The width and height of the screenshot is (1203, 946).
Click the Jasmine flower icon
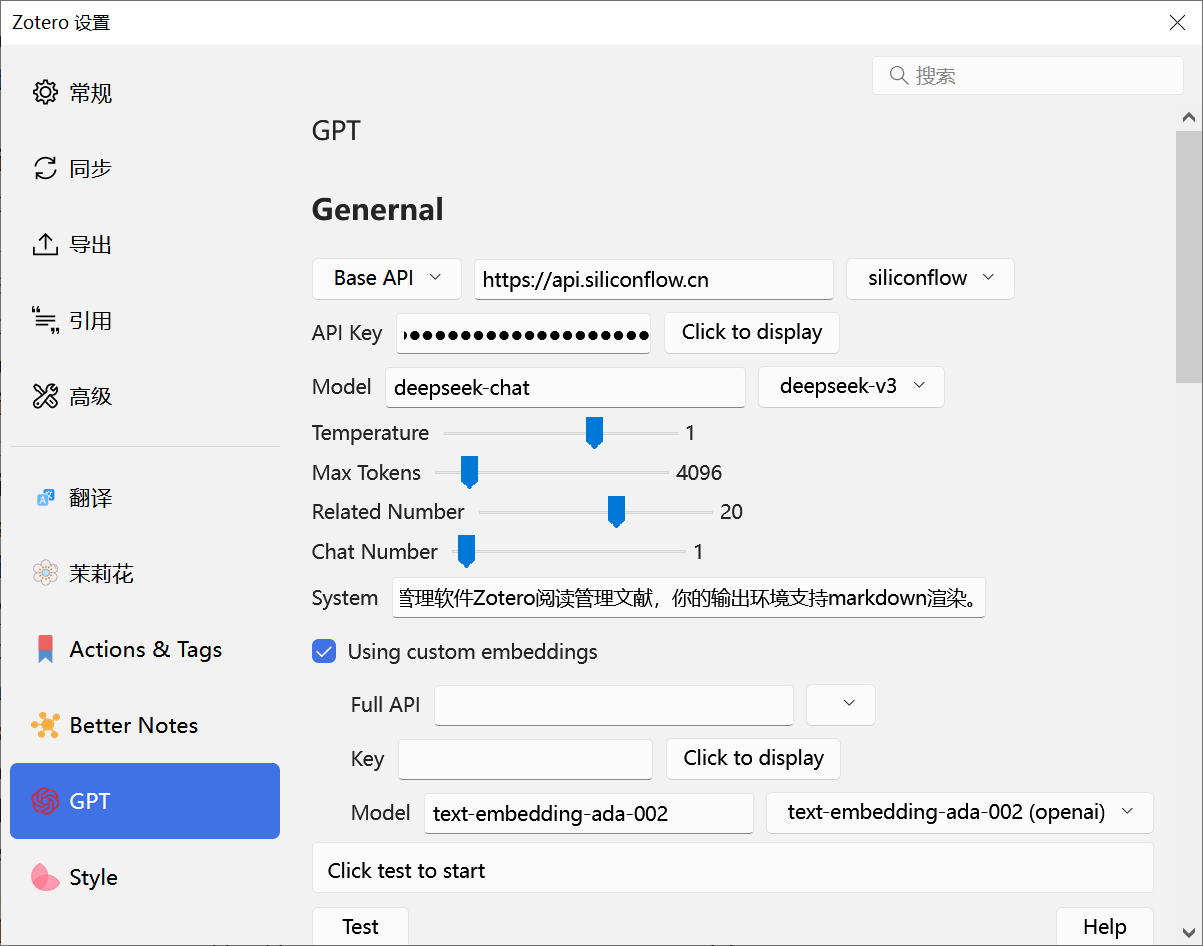click(45, 573)
